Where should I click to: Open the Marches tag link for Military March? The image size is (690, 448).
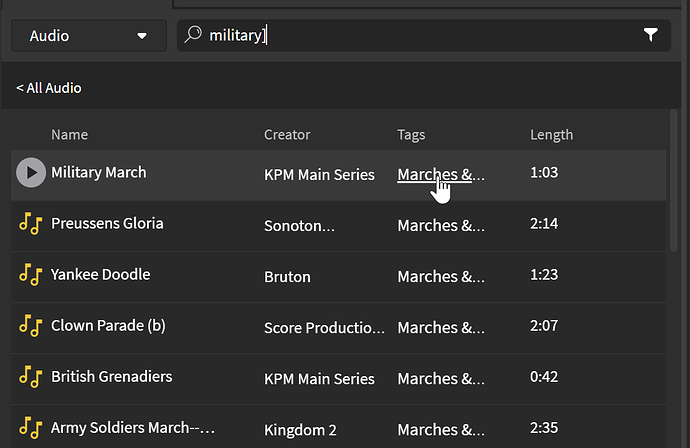point(441,175)
